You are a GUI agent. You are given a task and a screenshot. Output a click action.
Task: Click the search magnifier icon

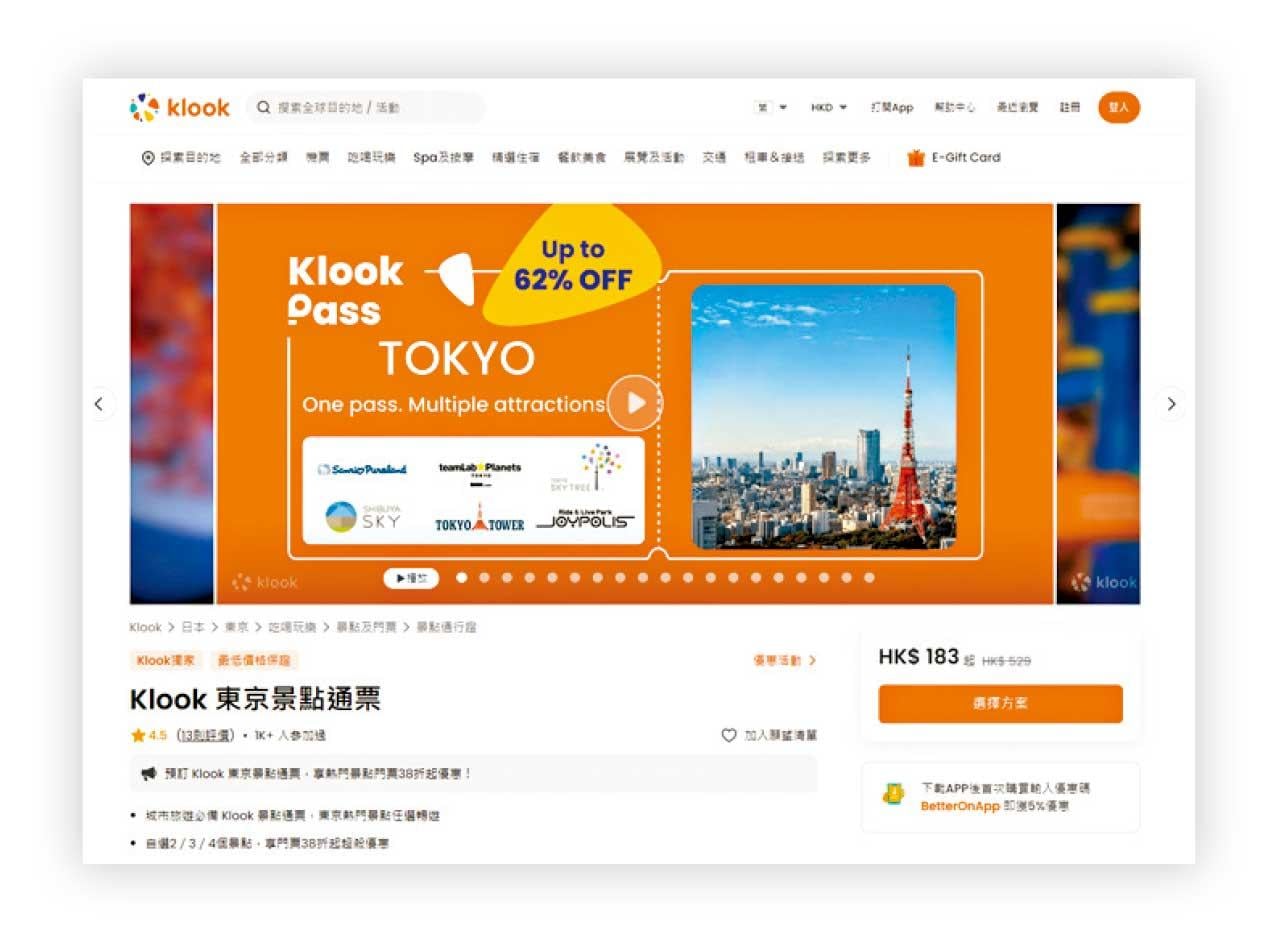(x=264, y=107)
